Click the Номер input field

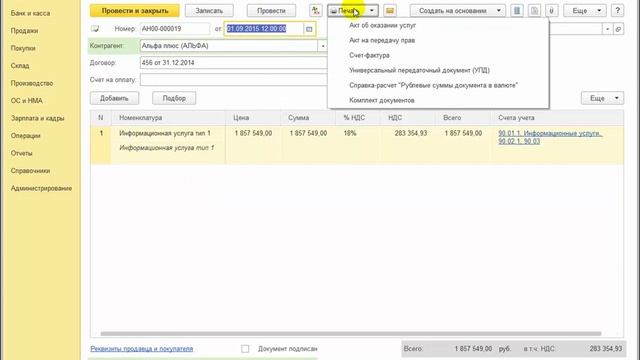[174, 29]
